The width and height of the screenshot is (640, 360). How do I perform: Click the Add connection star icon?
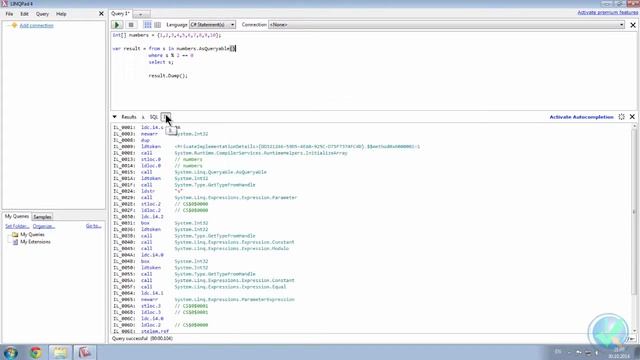click(x=14, y=25)
